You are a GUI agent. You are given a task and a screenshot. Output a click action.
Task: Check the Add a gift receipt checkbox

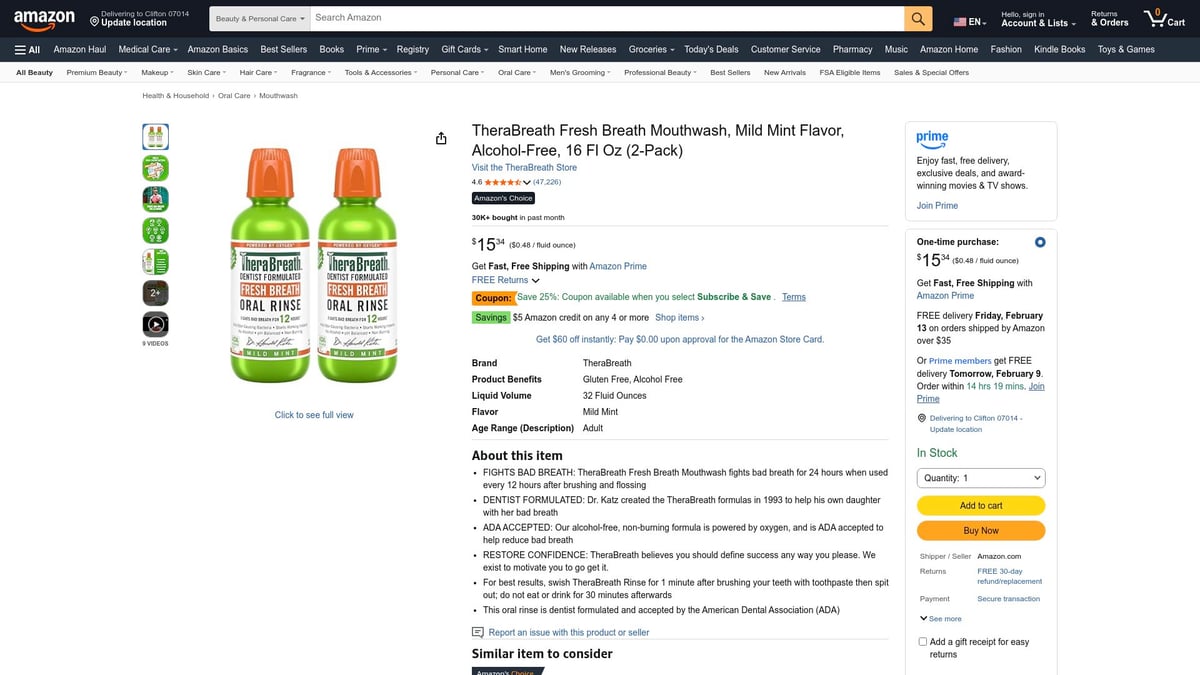coord(922,640)
